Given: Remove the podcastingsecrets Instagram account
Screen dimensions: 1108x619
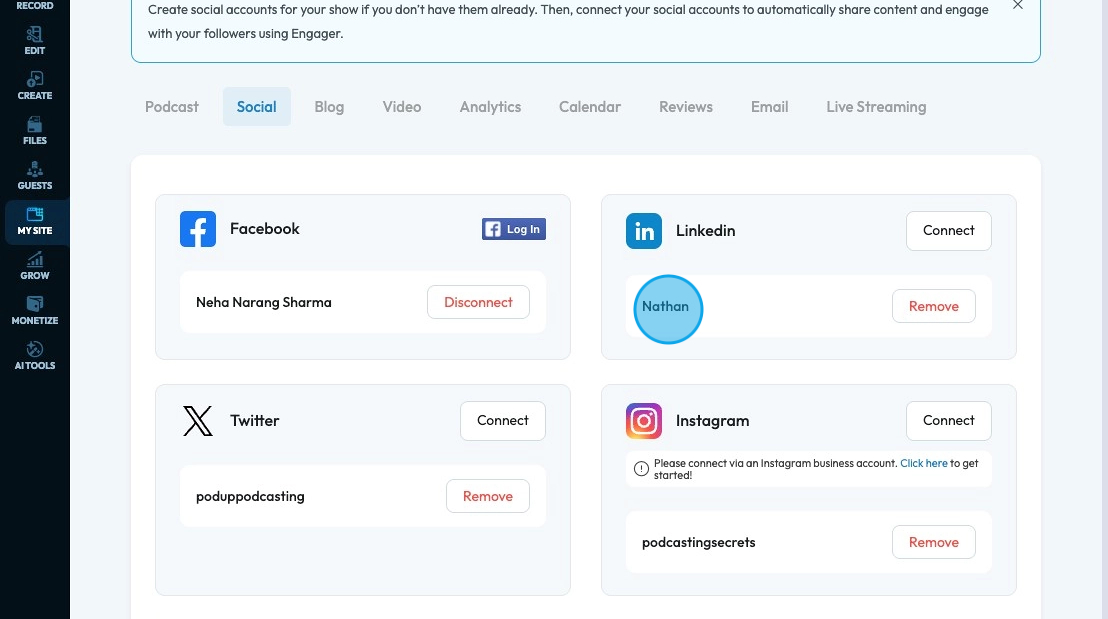Looking at the screenshot, I should tap(933, 542).
